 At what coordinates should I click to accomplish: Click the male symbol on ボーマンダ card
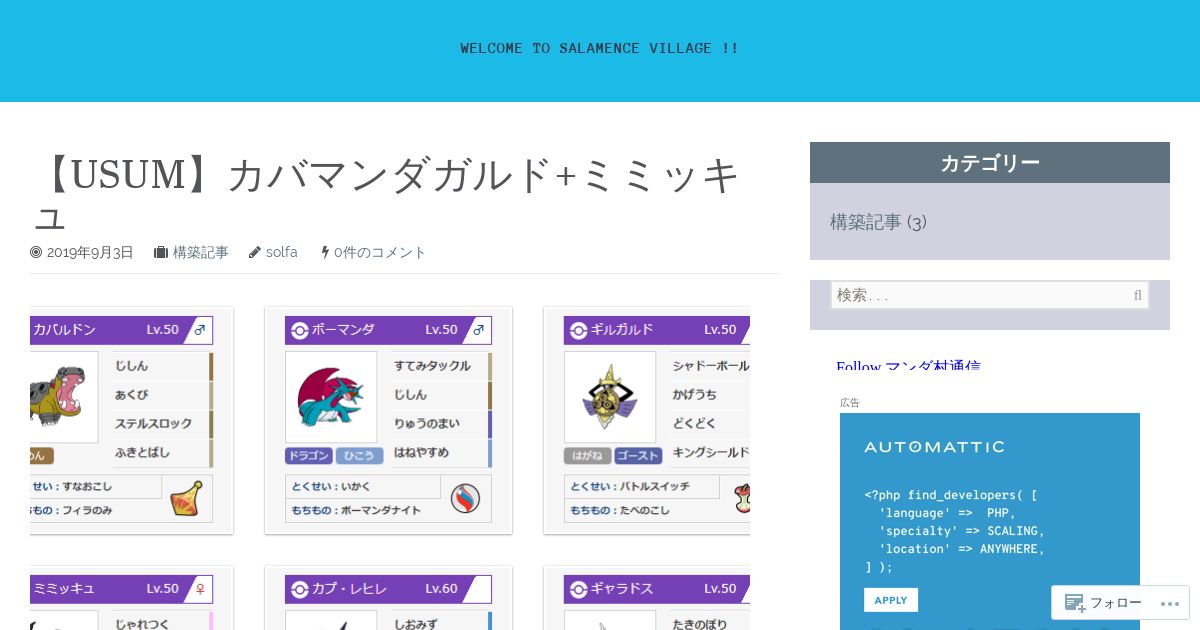478,330
